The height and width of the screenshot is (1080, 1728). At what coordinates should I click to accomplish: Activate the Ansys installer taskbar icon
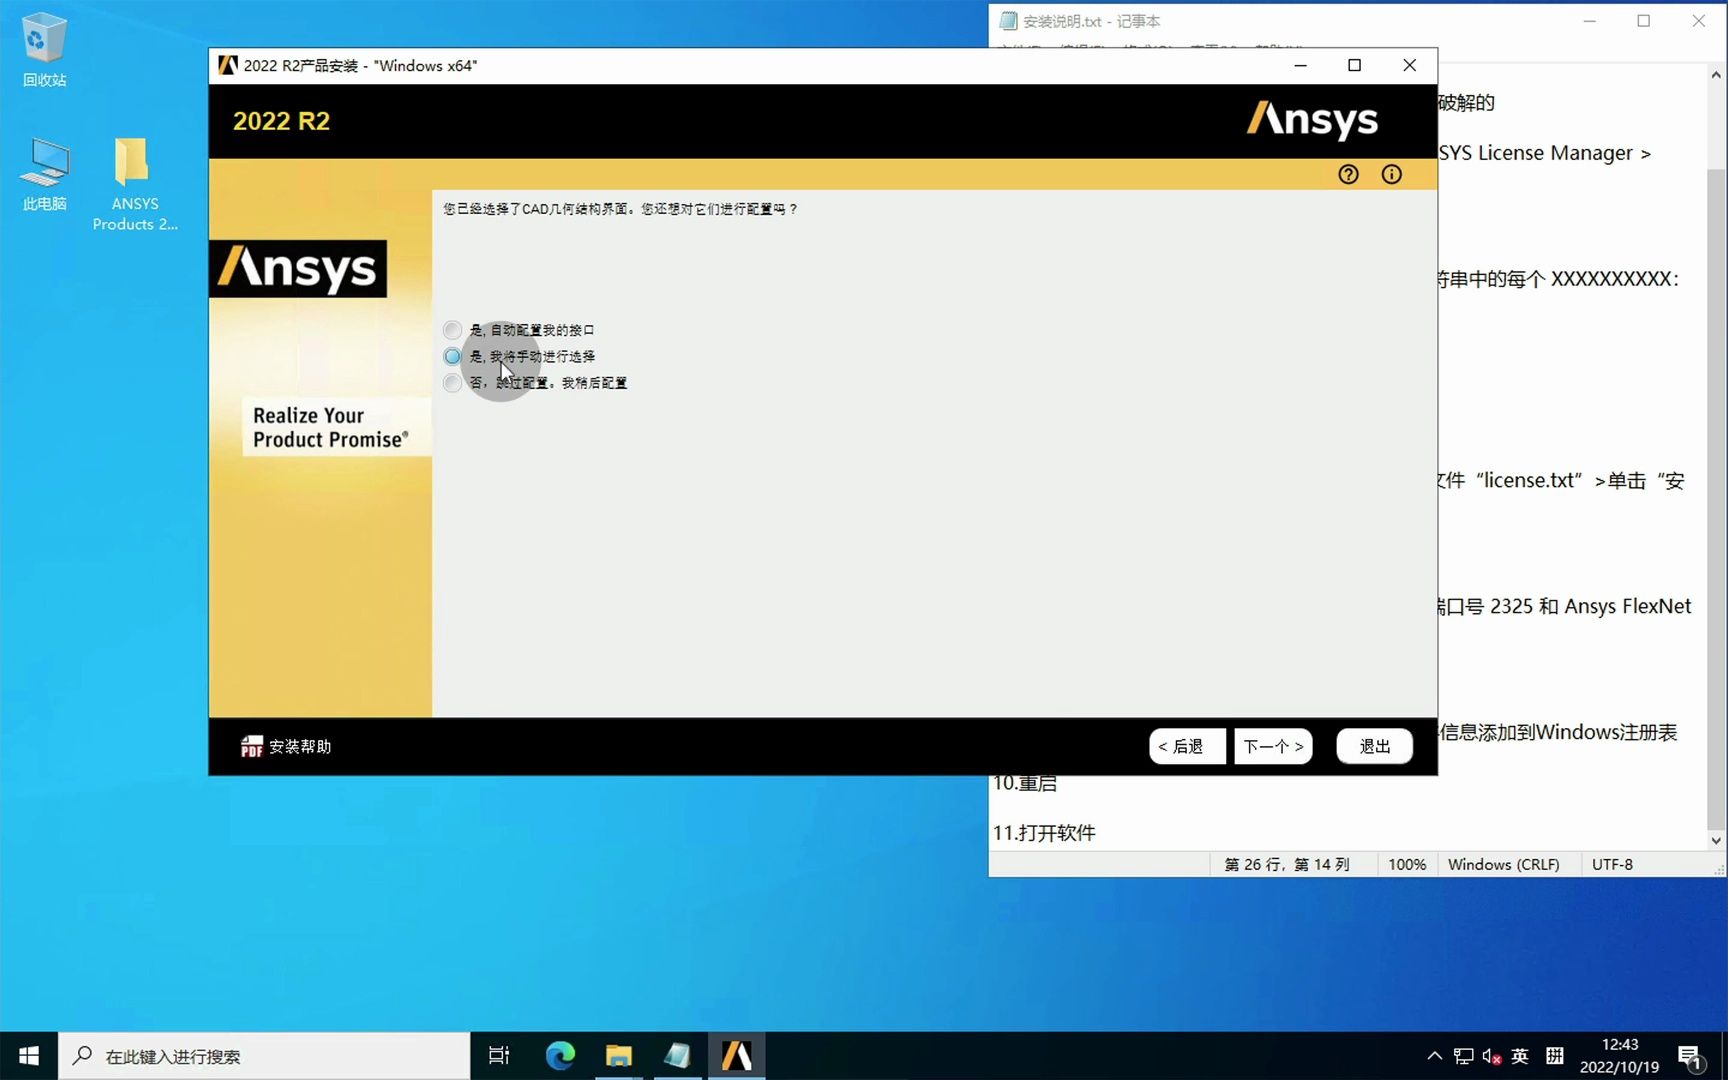click(737, 1056)
